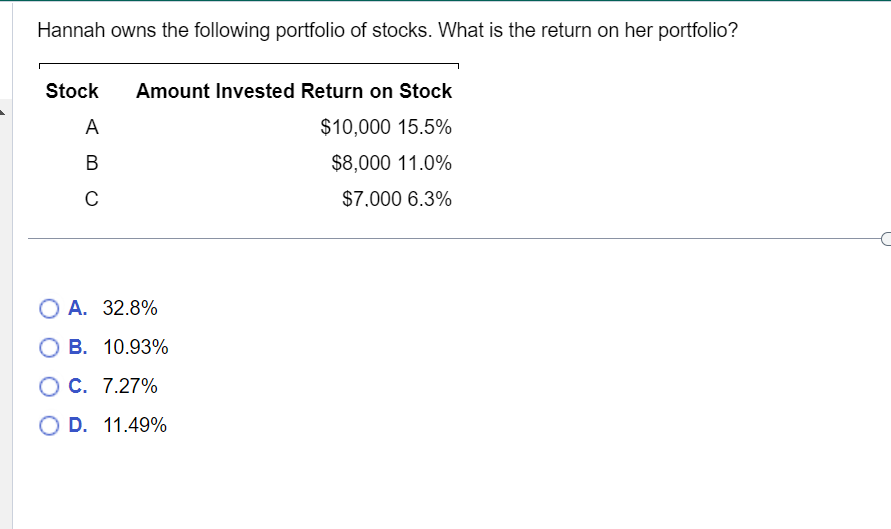This screenshot has height=529, width=891.
Task: Click the 6.3% return value
Action: (x=429, y=199)
